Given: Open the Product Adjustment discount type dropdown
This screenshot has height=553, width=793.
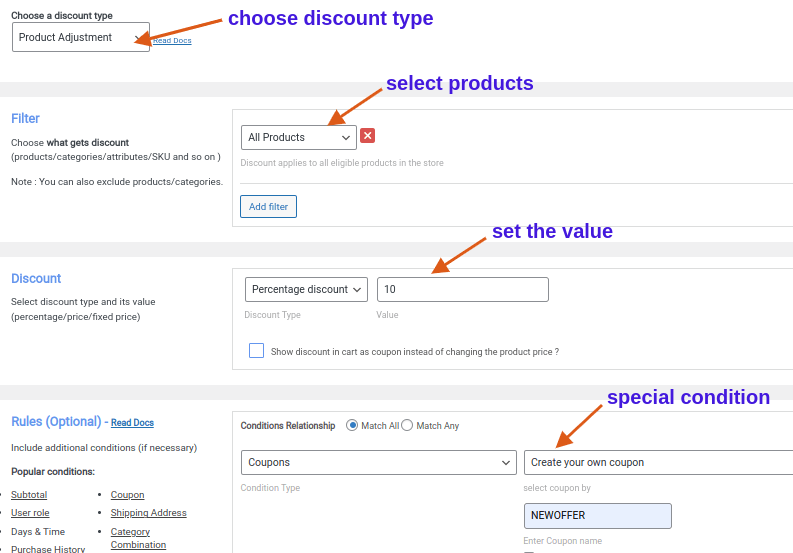Looking at the screenshot, I should pyautogui.click(x=80, y=38).
